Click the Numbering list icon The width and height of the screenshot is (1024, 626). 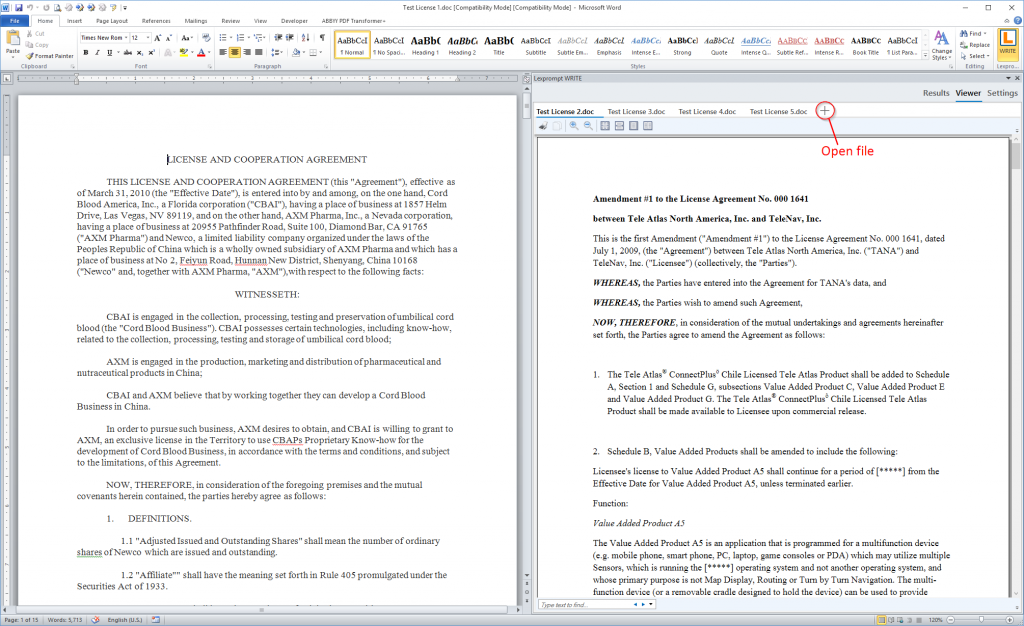tap(240, 38)
